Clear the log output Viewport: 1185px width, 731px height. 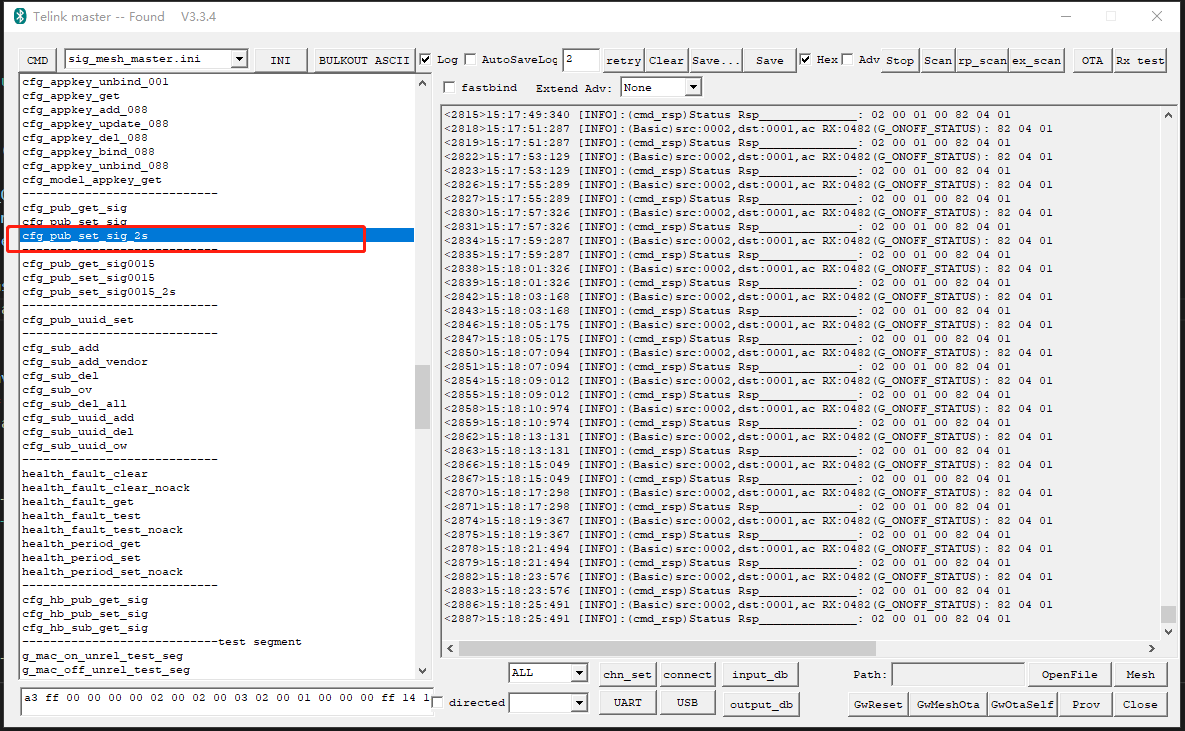[x=666, y=60]
